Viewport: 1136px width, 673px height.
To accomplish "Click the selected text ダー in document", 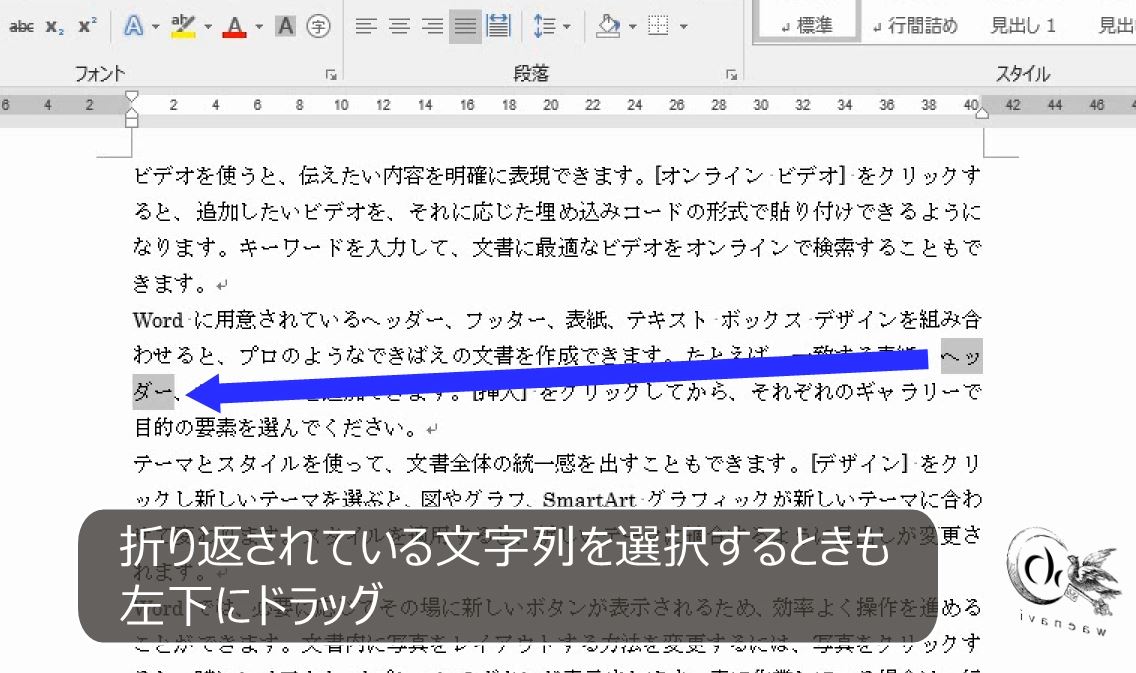I will pos(153,392).
